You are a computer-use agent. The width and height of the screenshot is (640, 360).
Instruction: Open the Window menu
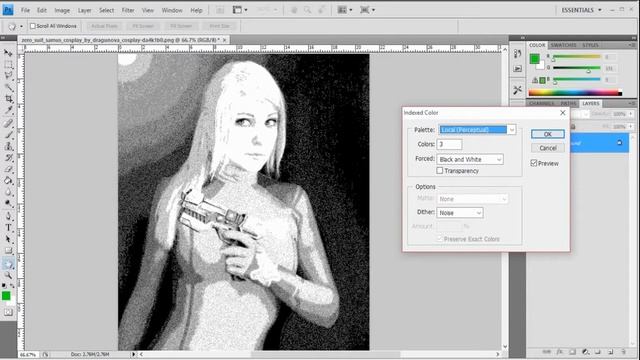click(x=172, y=10)
